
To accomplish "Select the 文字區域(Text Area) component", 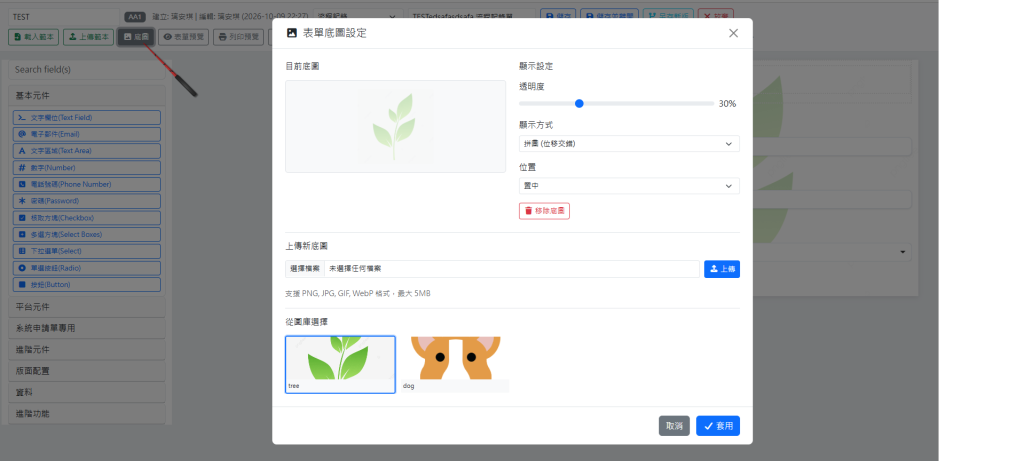I will coord(87,151).
